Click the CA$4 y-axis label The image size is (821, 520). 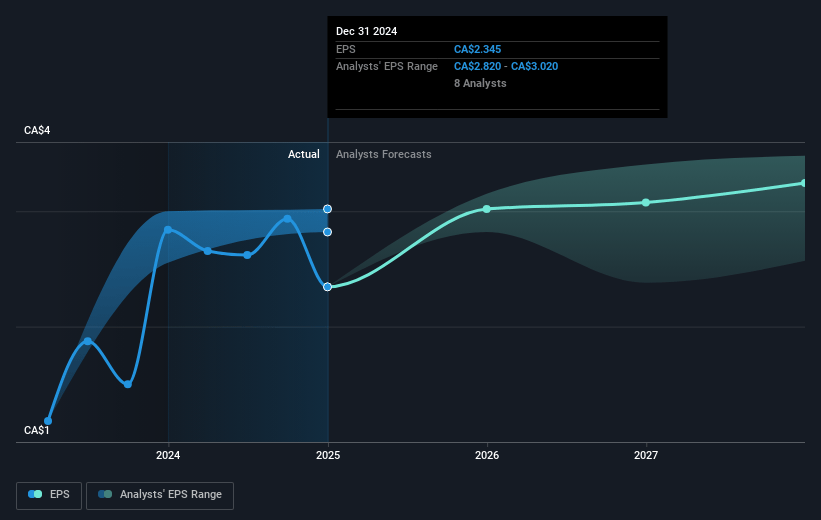point(37,130)
